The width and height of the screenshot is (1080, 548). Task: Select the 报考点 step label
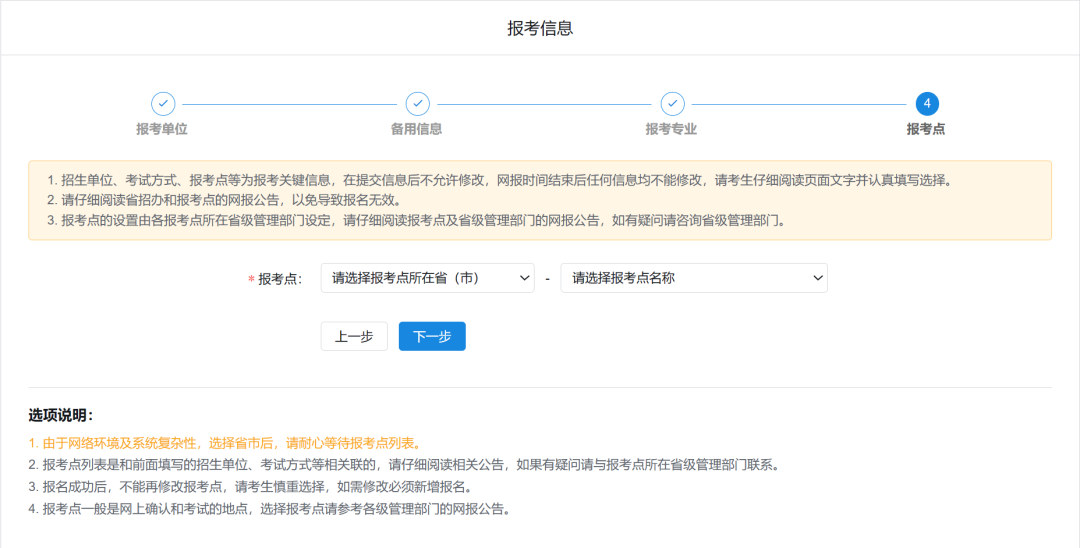[x=926, y=129]
